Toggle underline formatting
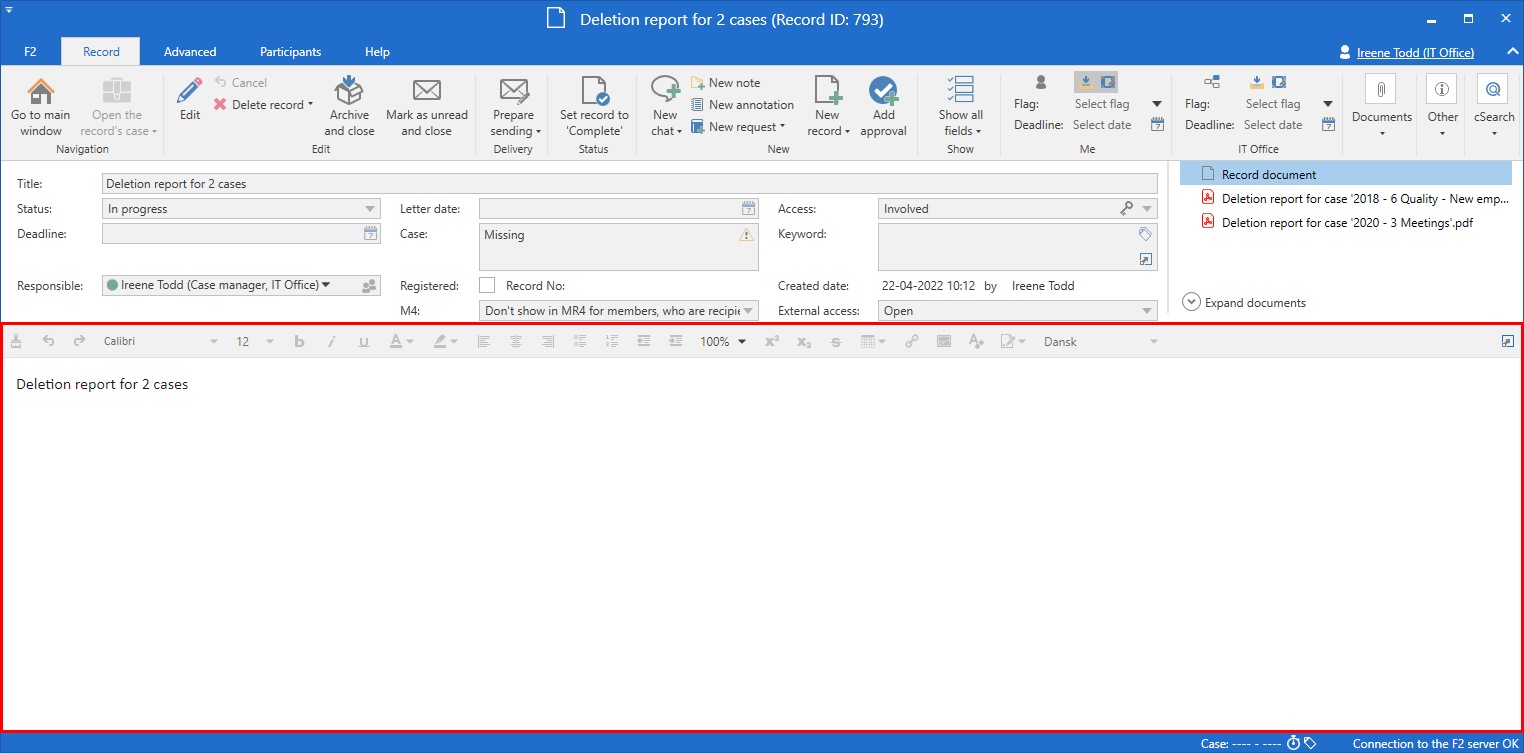1524x753 pixels. [x=363, y=341]
